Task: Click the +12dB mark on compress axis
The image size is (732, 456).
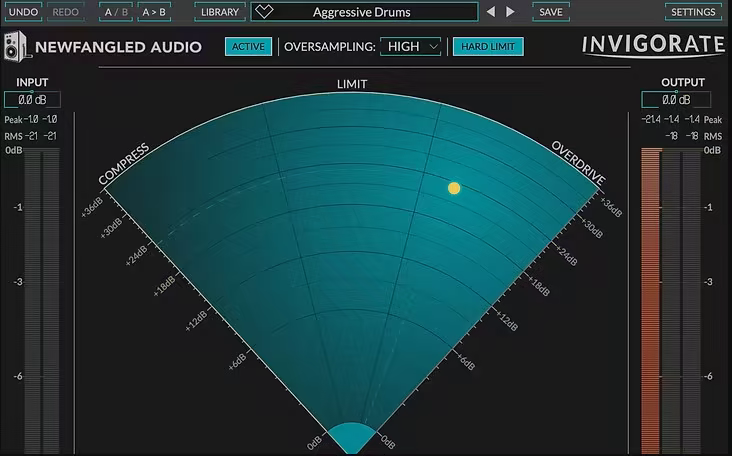Action: pyautogui.click(x=196, y=321)
